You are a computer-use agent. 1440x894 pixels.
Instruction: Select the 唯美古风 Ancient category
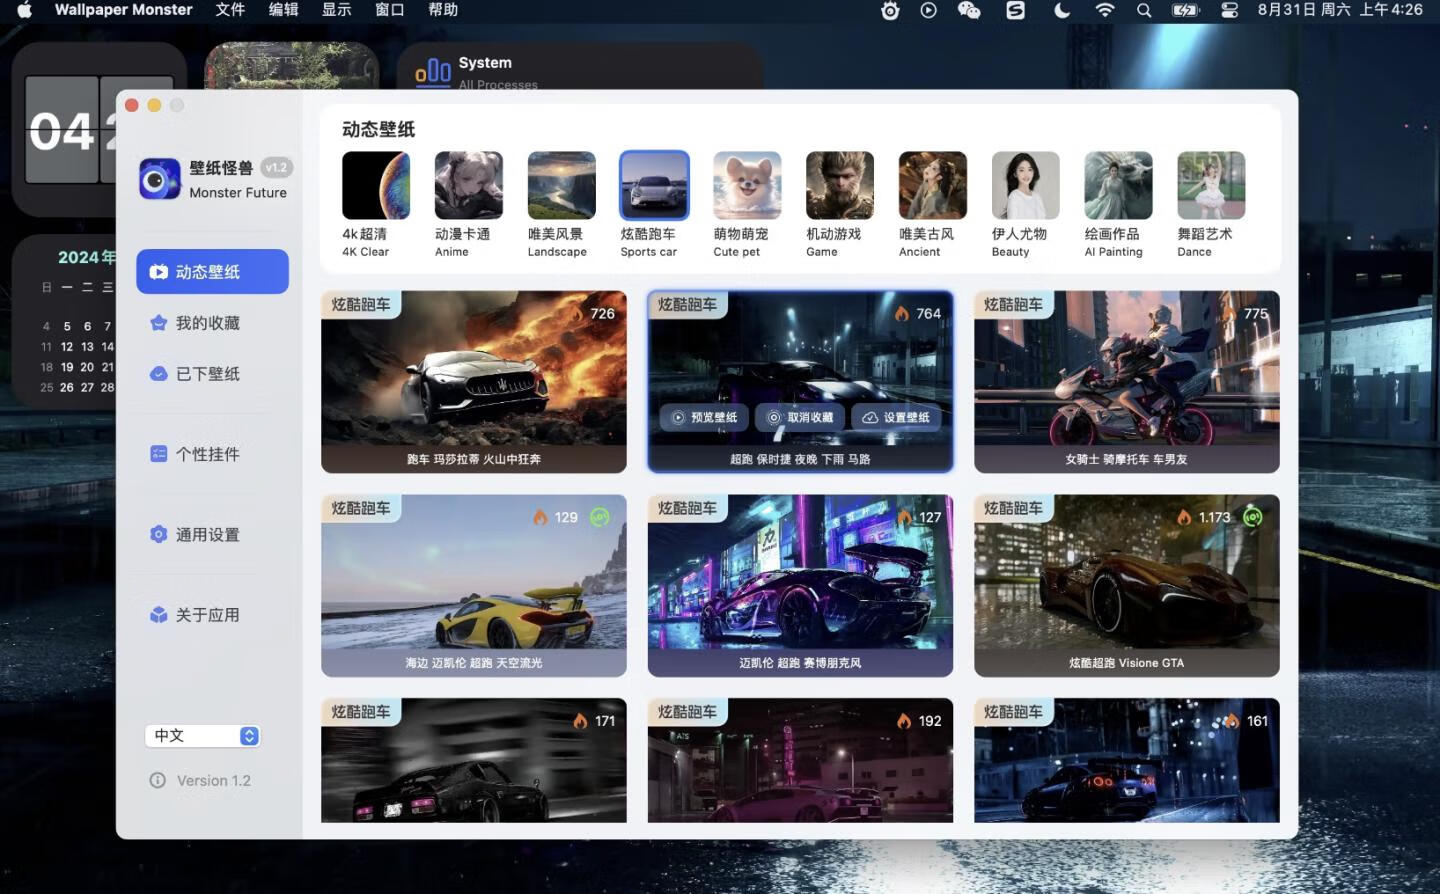(x=933, y=185)
